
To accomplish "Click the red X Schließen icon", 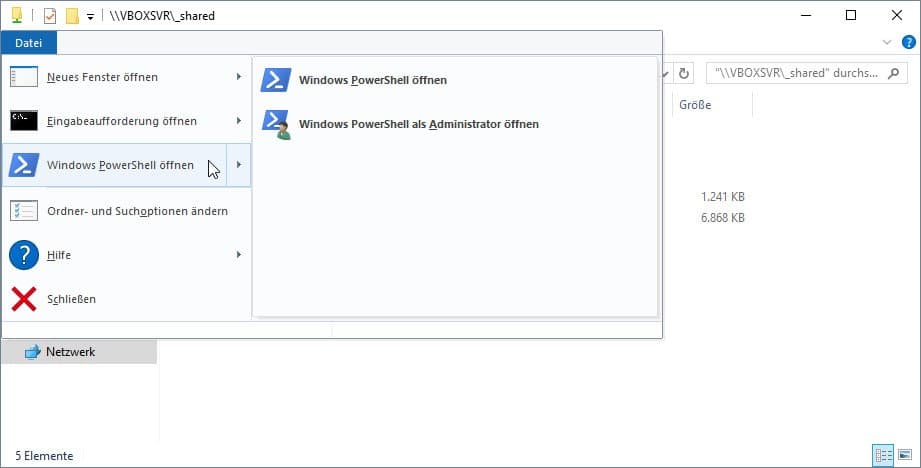I will tap(24, 299).
